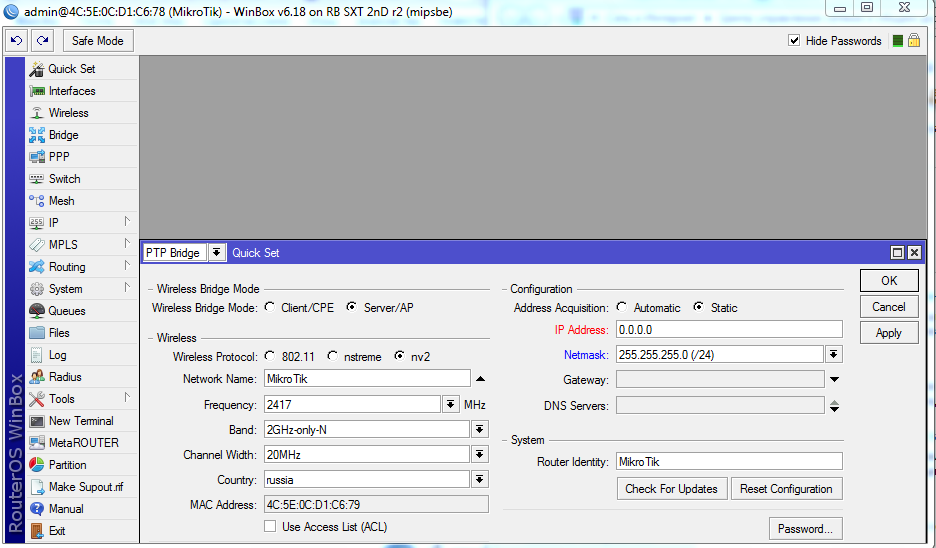Click Apply in Quick Set dialog
The image size is (936, 548).
click(x=889, y=333)
